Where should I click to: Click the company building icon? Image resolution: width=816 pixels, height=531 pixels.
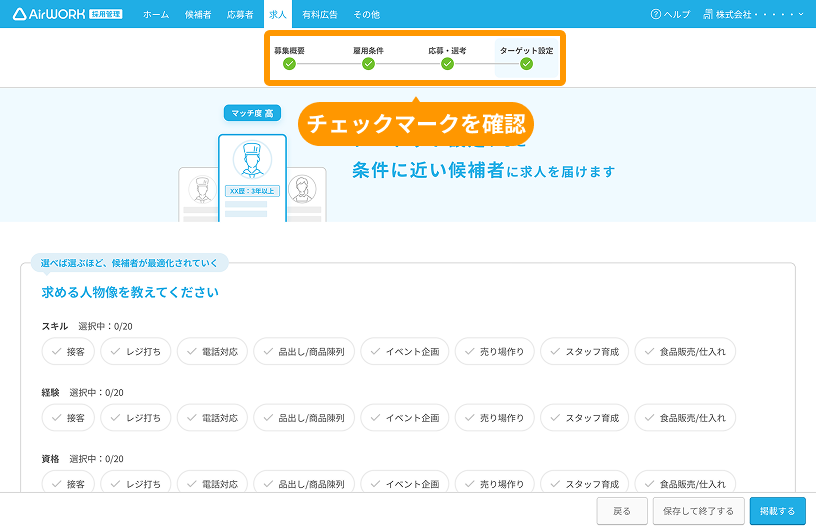[x=708, y=14]
